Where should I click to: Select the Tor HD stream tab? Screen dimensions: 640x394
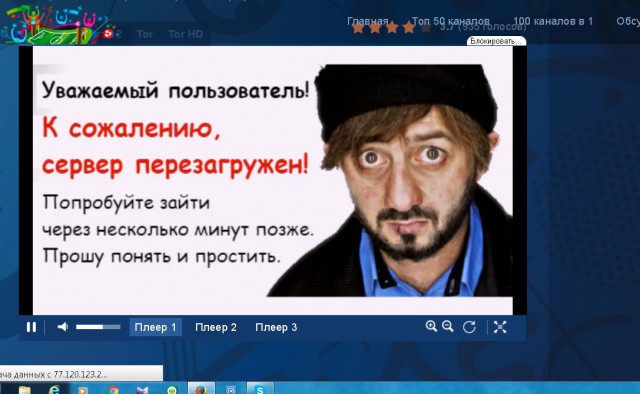pos(185,34)
